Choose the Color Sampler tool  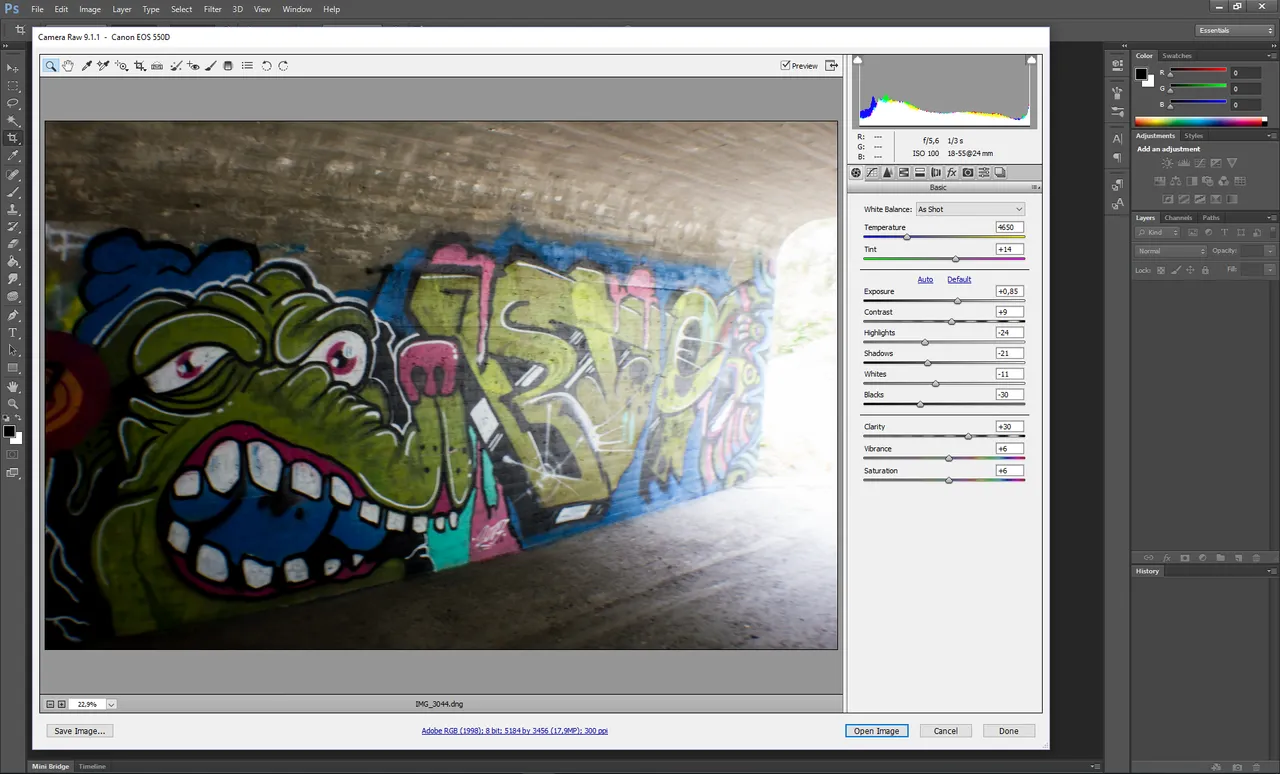[x=103, y=66]
